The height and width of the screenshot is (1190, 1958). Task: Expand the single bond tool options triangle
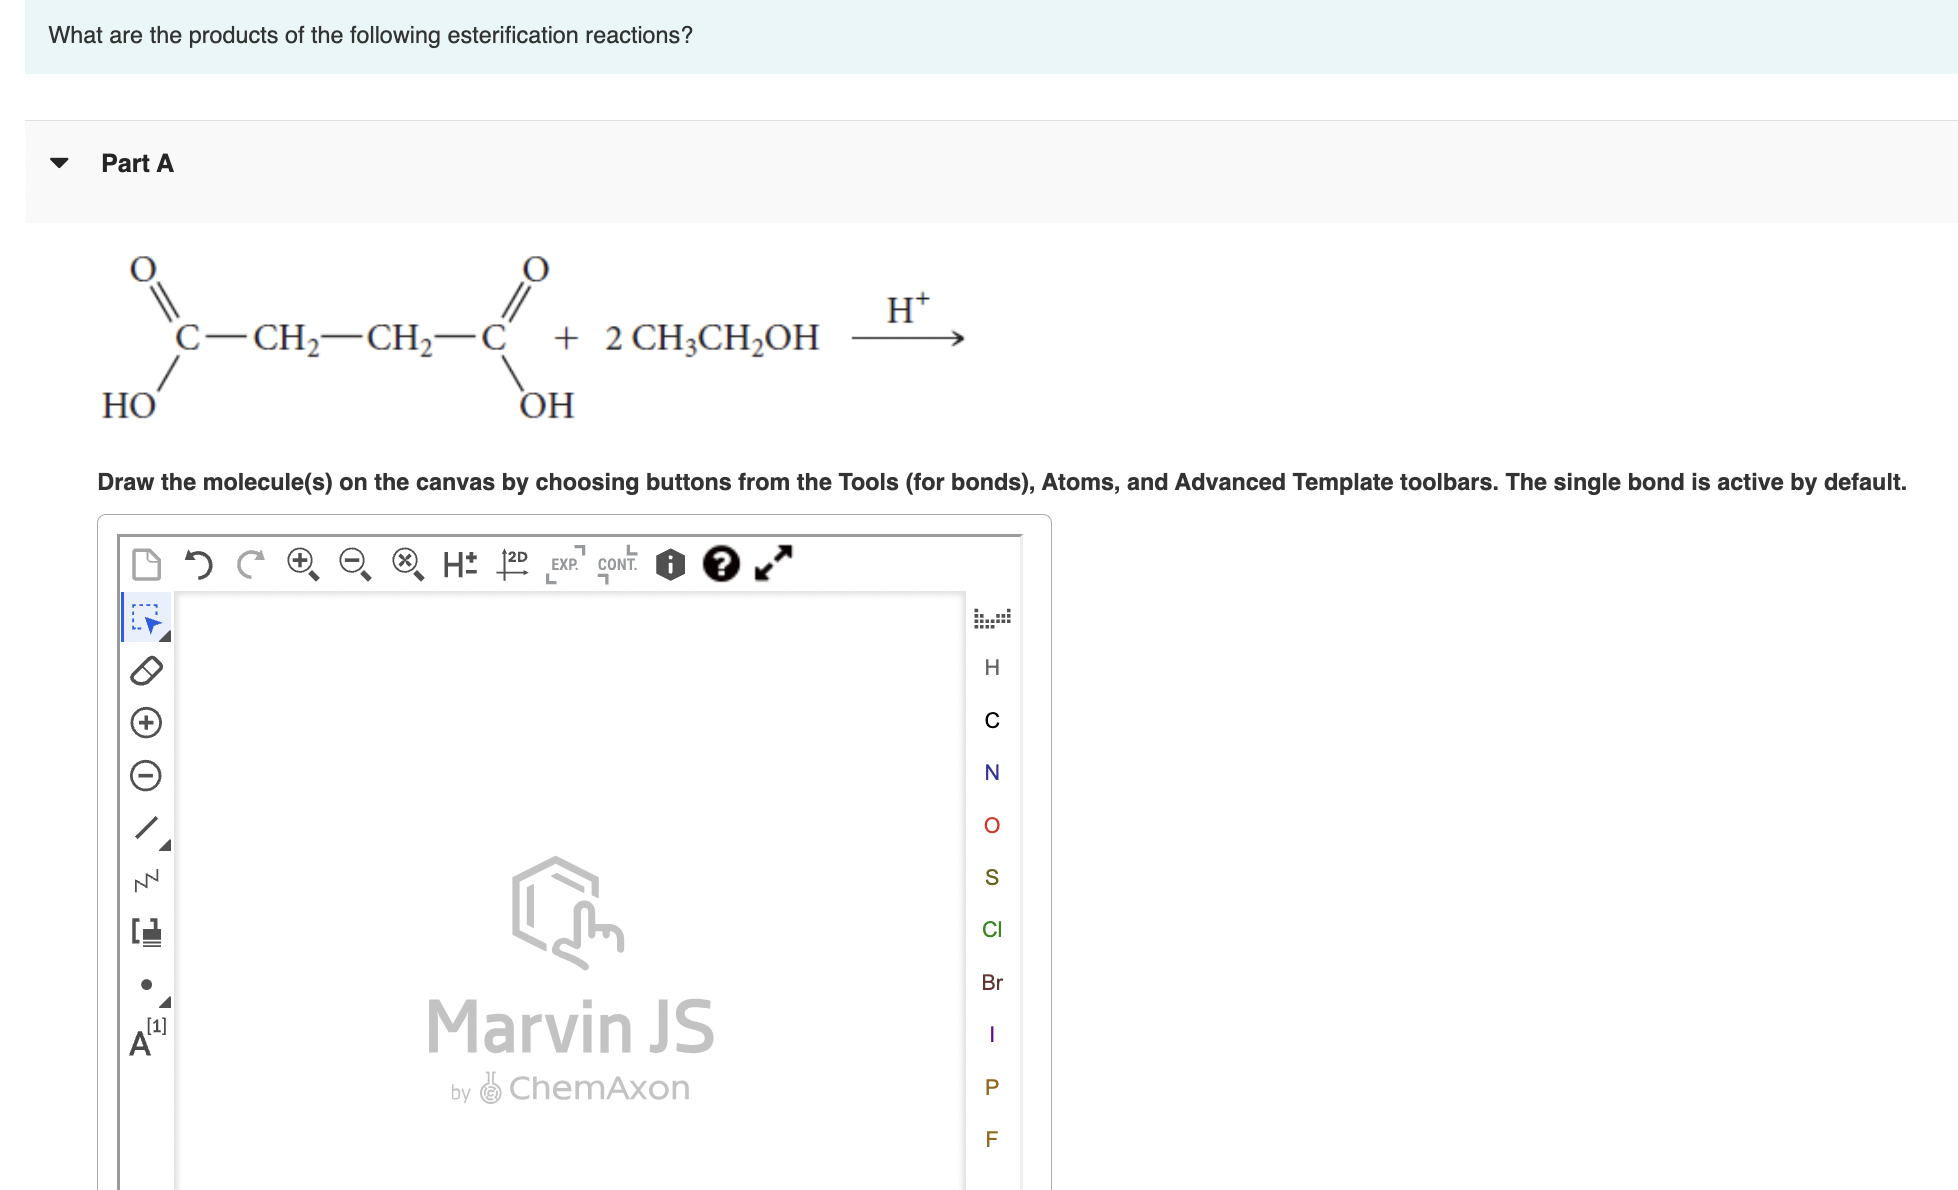click(165, 845)
